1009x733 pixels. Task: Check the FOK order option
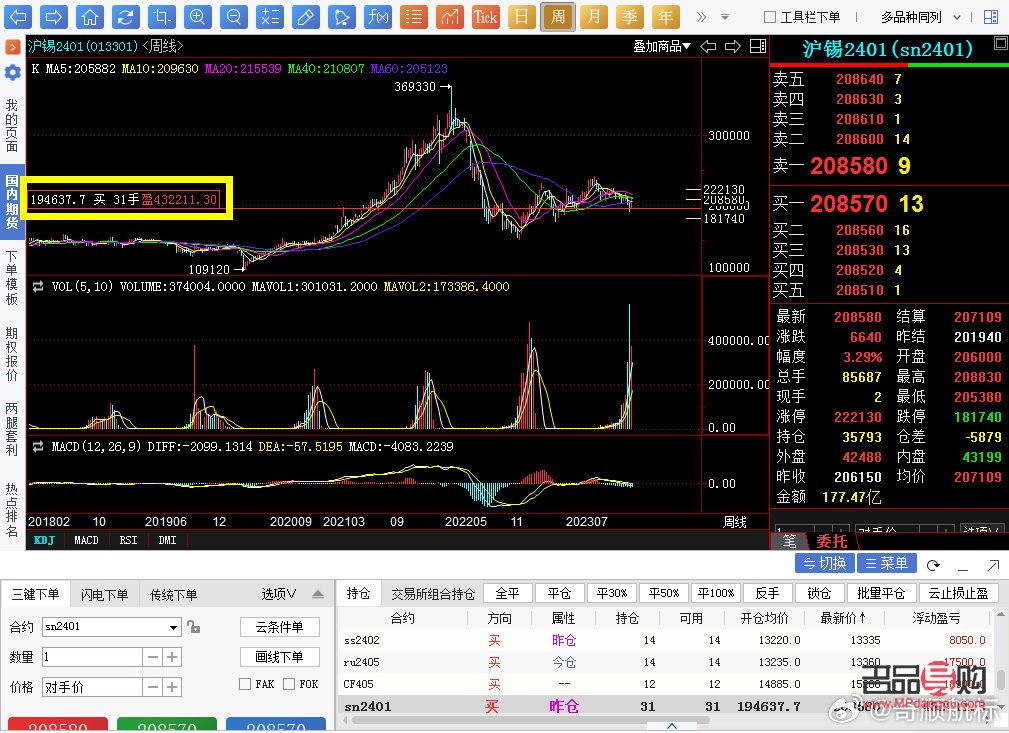[x=290, y=684]
